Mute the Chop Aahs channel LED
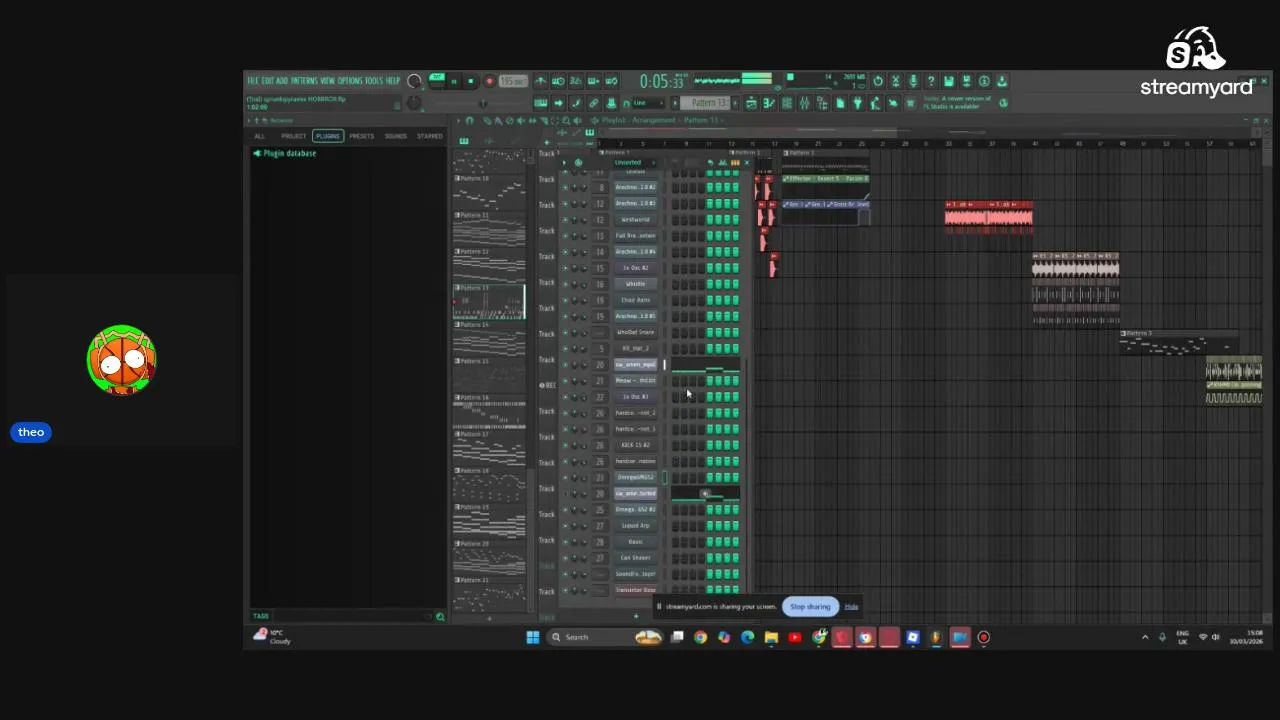 (565, 300)
